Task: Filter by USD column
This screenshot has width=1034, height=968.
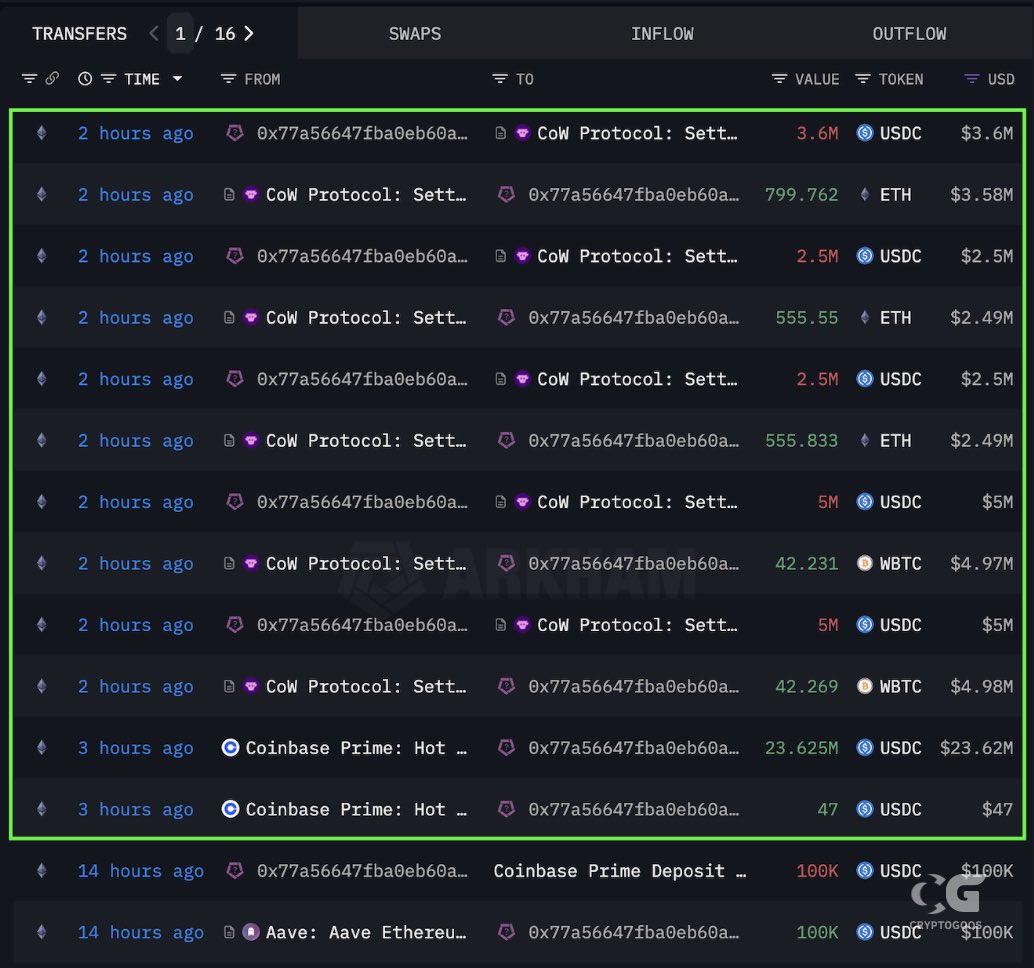Action: coord(971,79)
